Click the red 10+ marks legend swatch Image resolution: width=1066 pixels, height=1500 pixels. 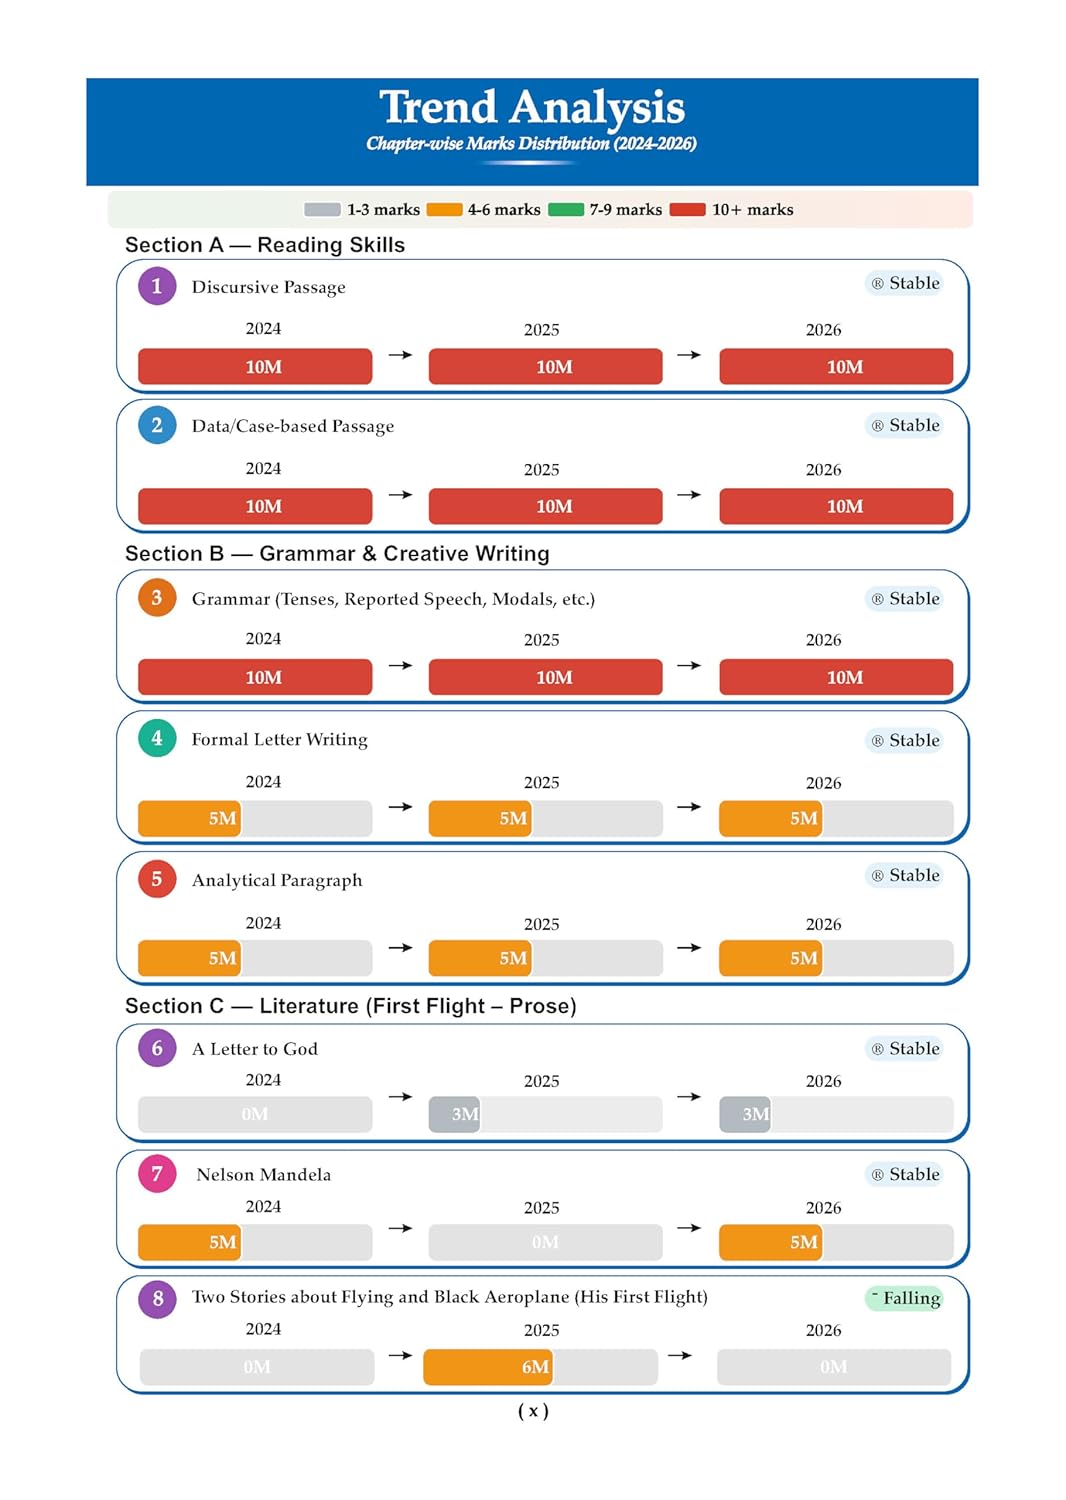[x=688, y=210]
